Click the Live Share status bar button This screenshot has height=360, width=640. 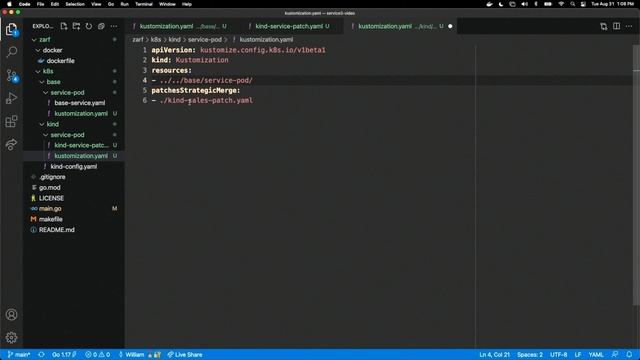pos(185,354)
